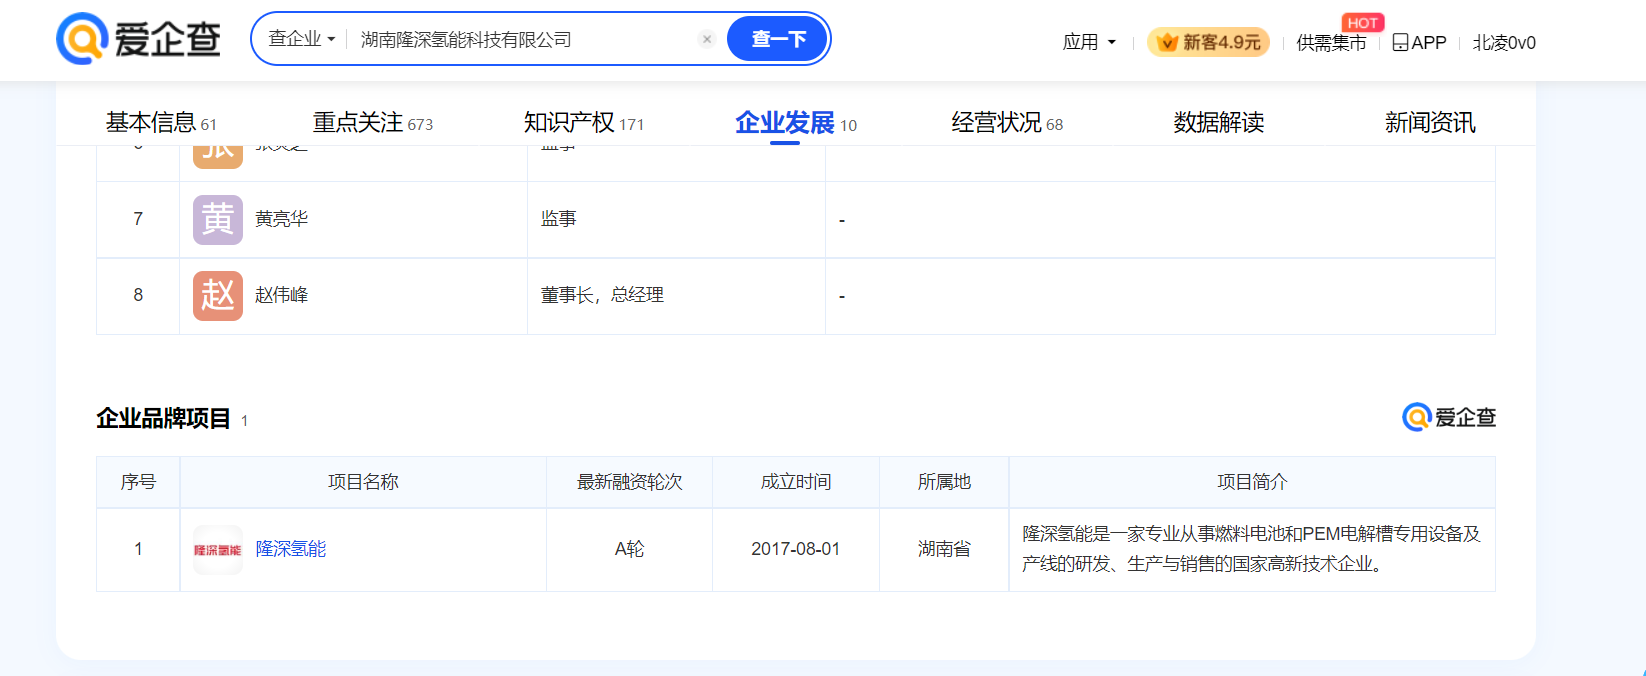1646x676 pixels.
Task: Click the 赵 avatar icon for 赵伟峰
Action: [218, 296]
